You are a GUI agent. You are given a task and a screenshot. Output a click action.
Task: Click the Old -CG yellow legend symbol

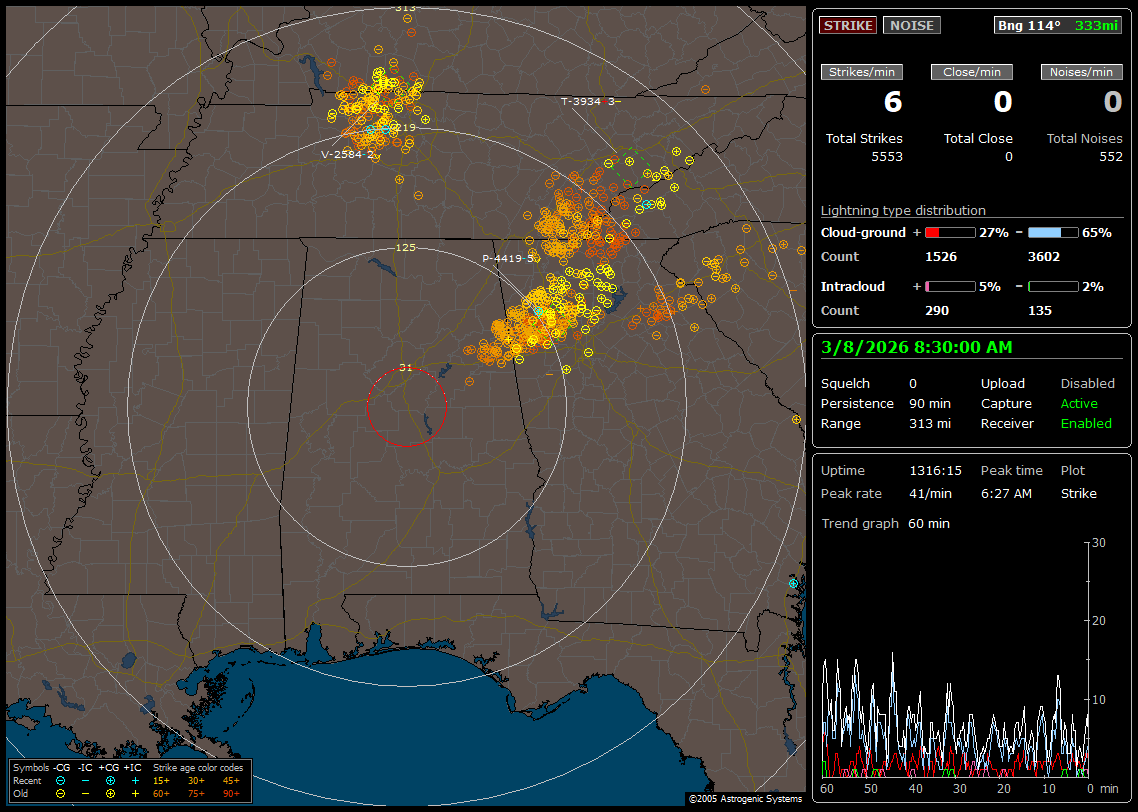coord(60,793)
